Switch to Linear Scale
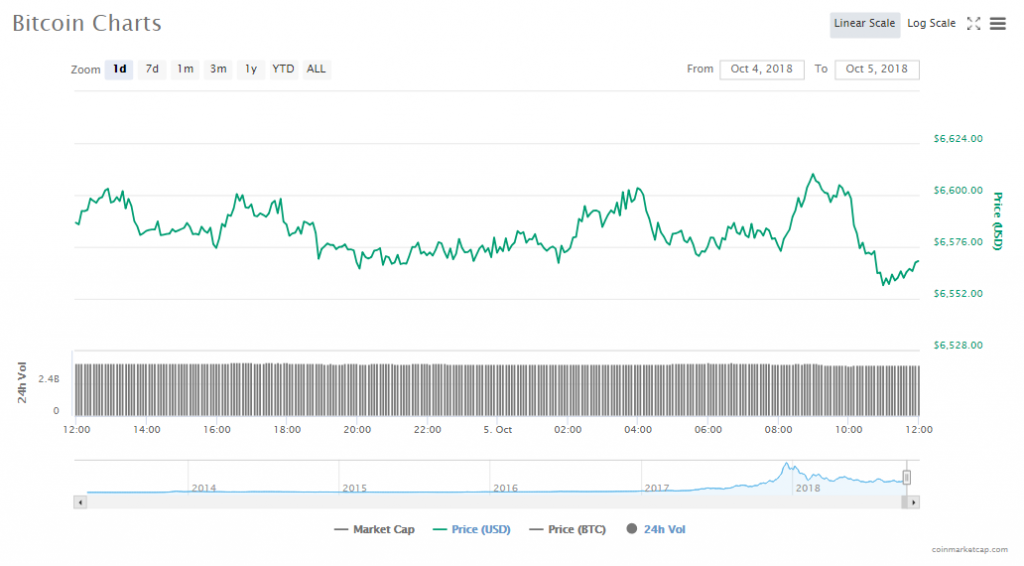The height and width of the screenshot is (566, 1024). 864,24
